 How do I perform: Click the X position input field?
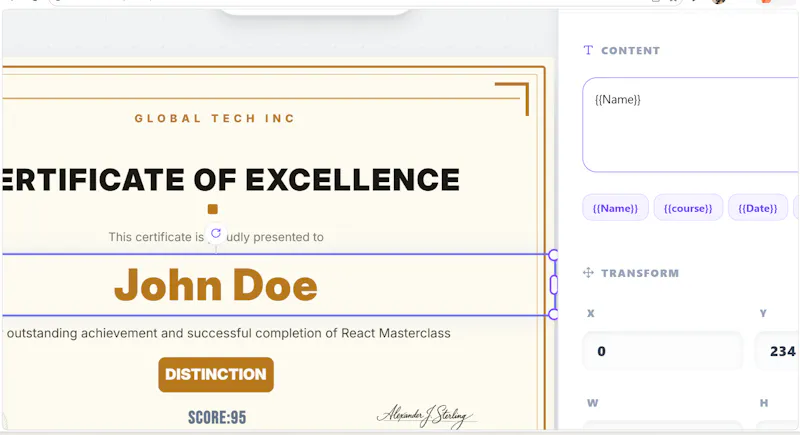(x=663, y=351)
